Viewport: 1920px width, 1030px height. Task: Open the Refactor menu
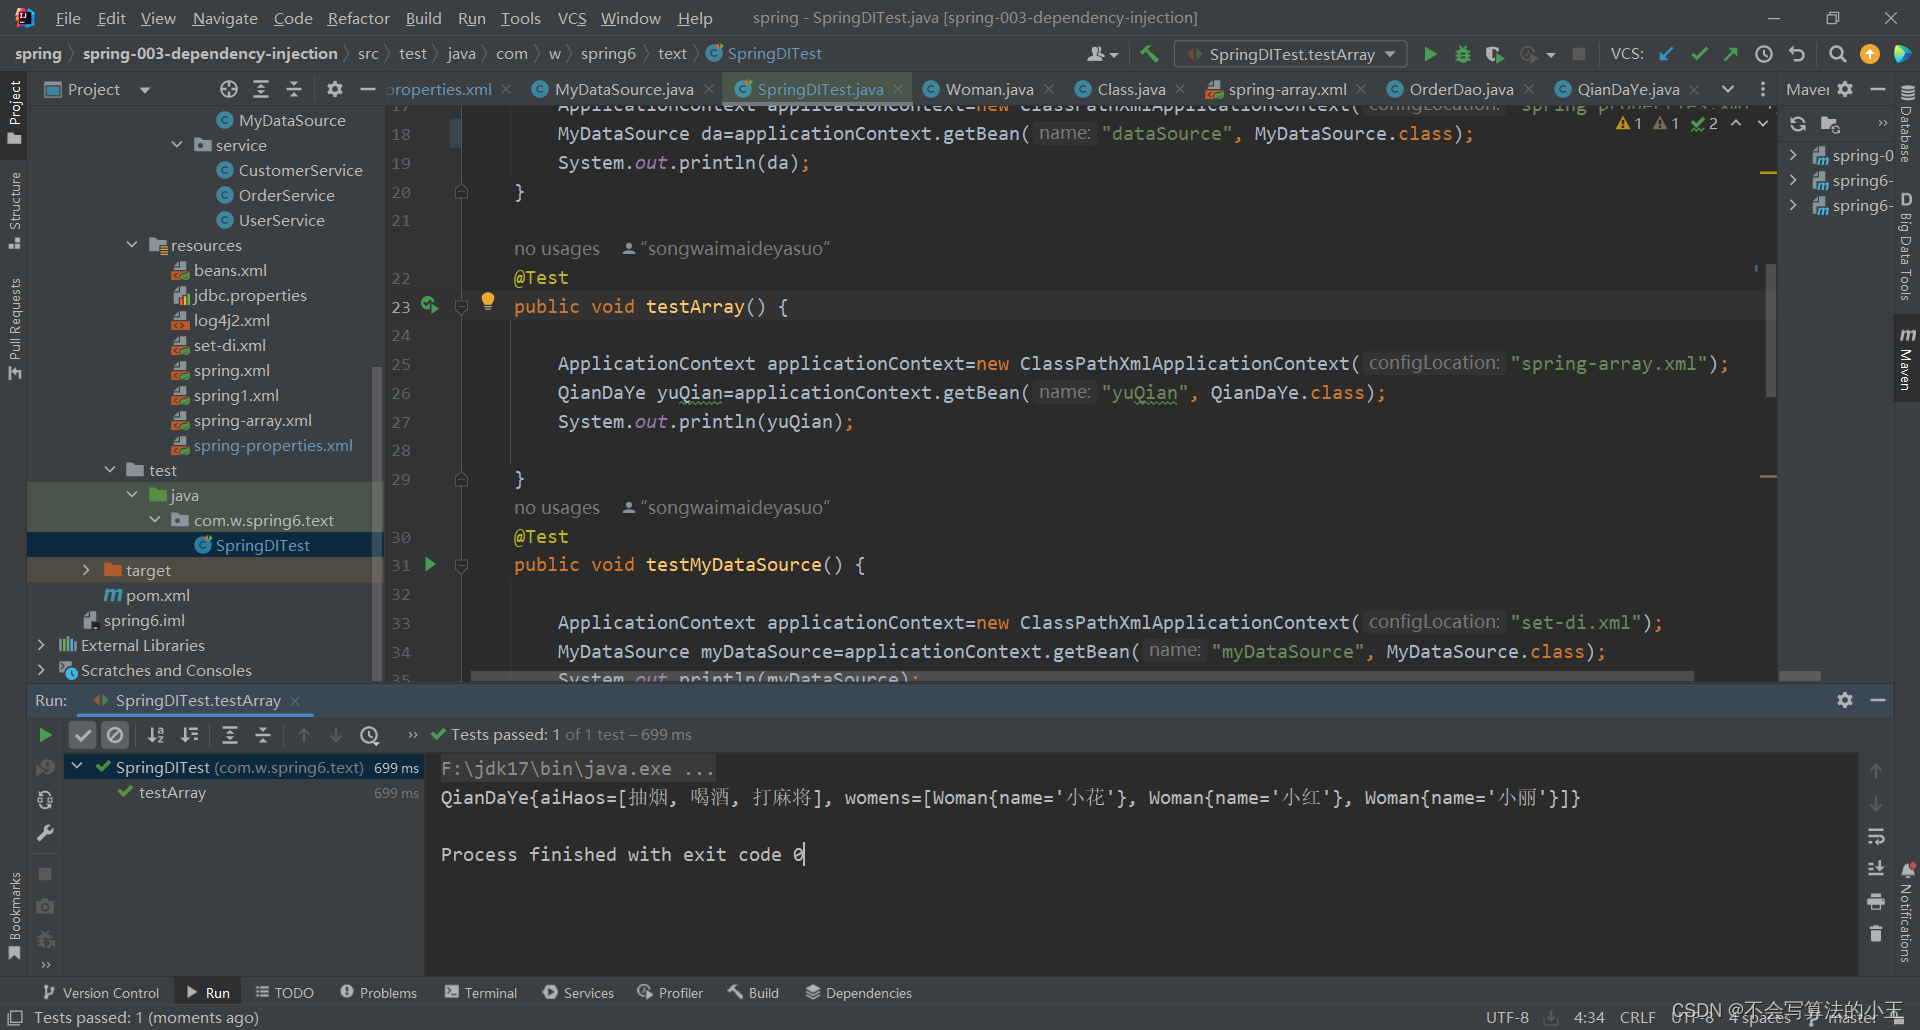tap(358, 18)
